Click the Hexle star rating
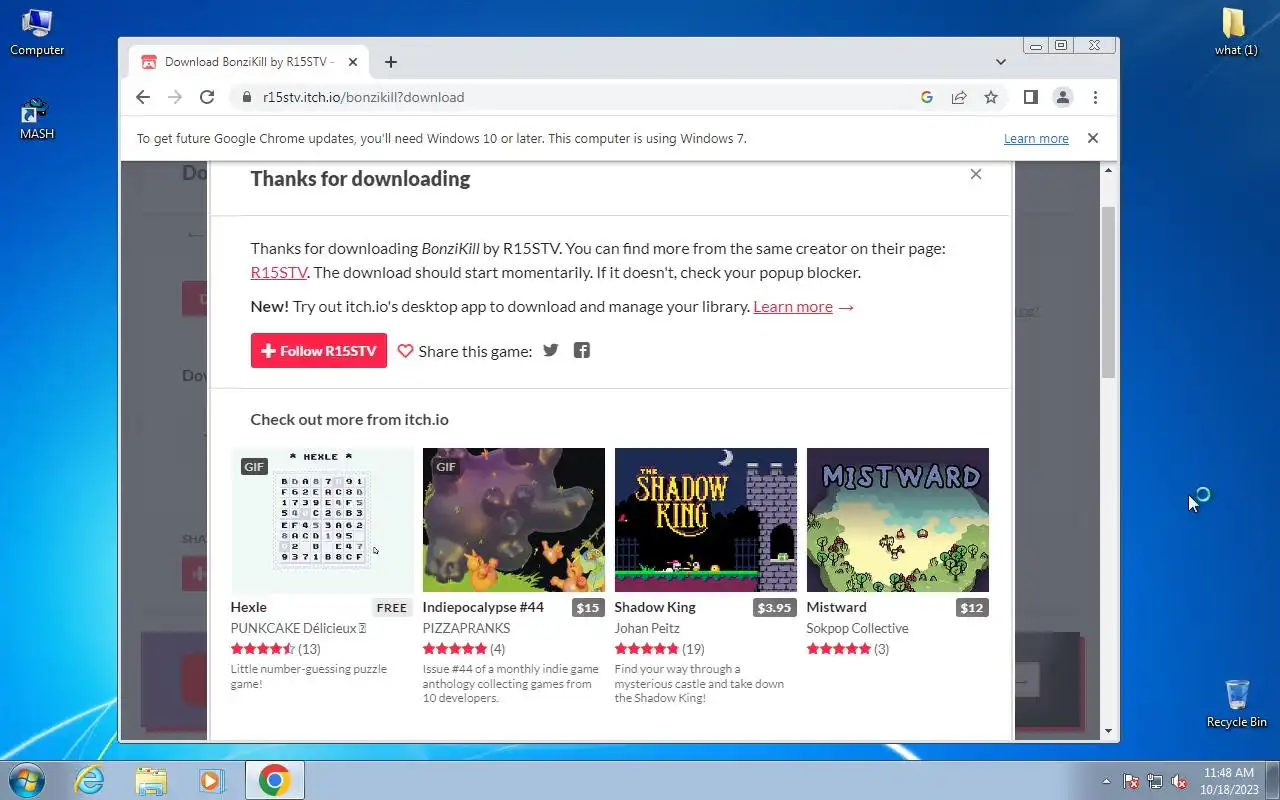Viewport: 1280px width, 800px height. point(263,649)
